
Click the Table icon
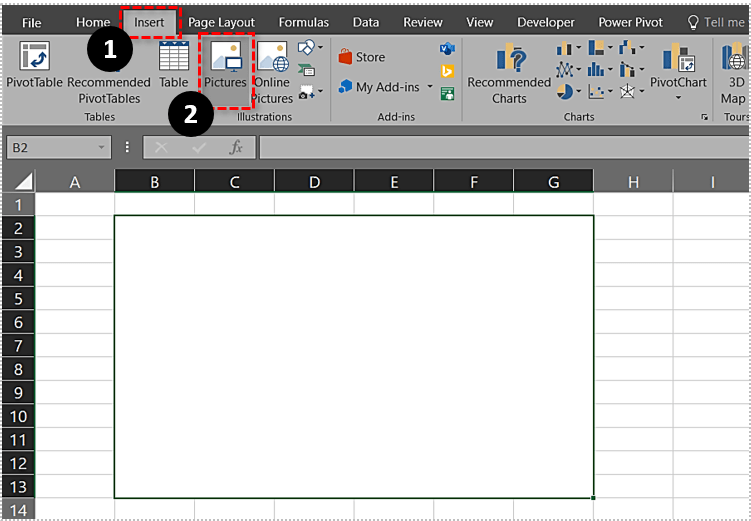click(x=173, y=68)
